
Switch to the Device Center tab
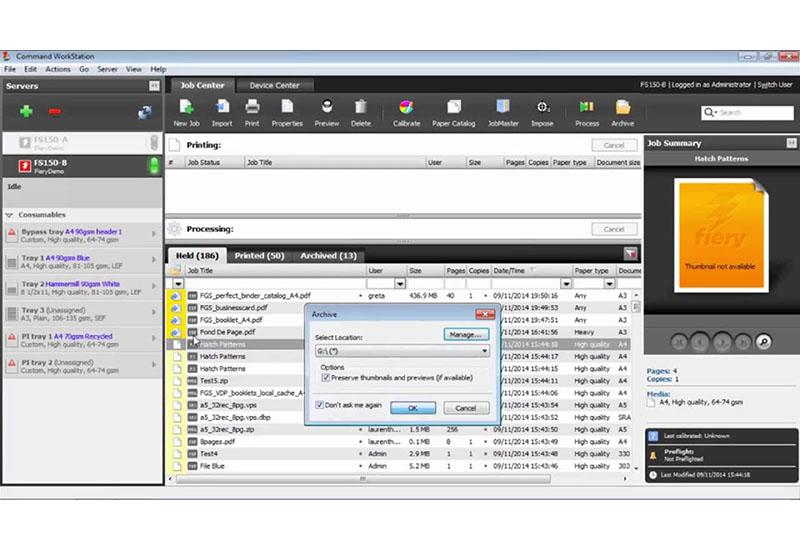tap(275, 85)
